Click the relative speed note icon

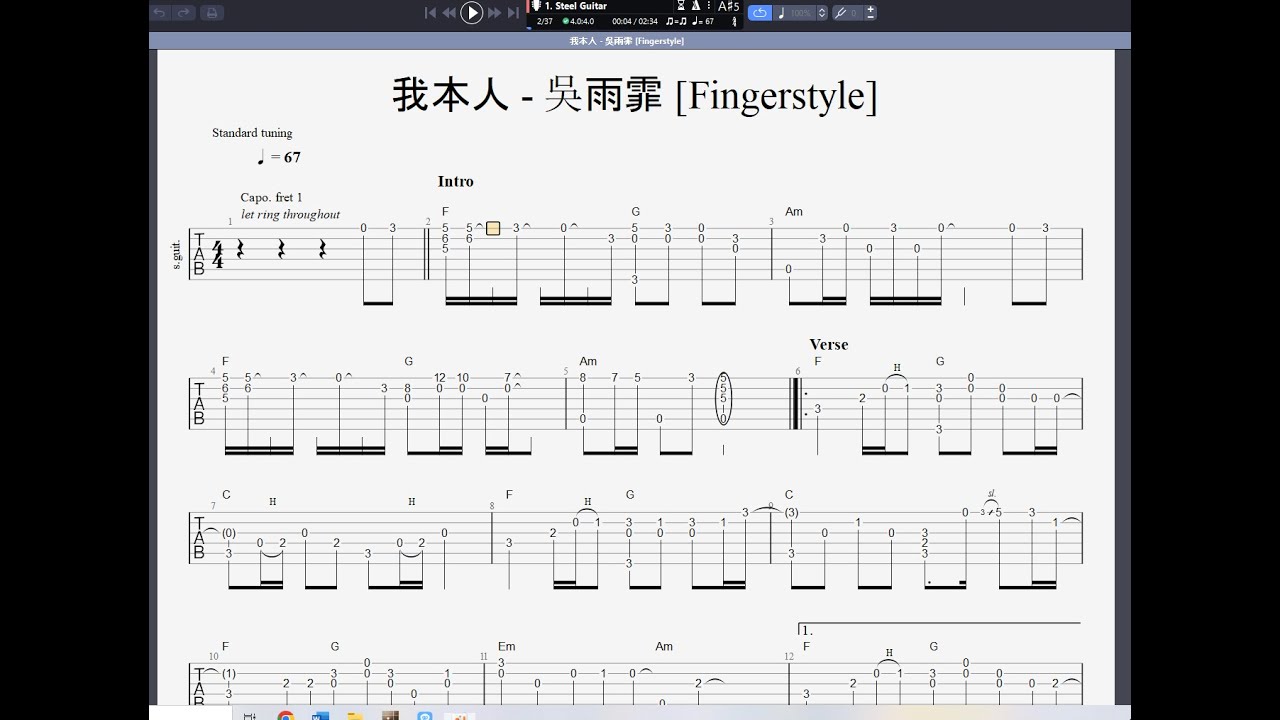782,13
